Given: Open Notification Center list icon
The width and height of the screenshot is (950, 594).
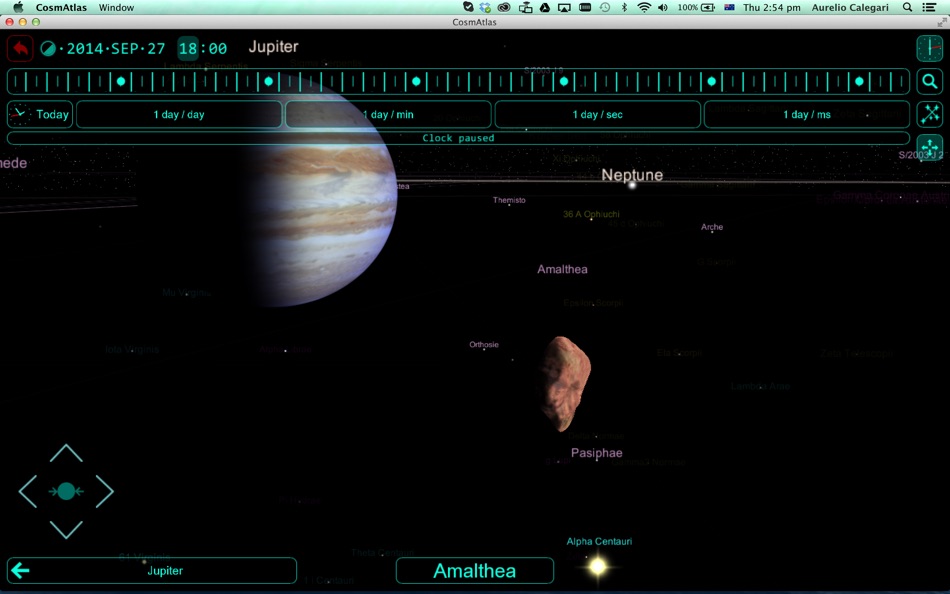Looking at the screenshot, I should 929,7.
